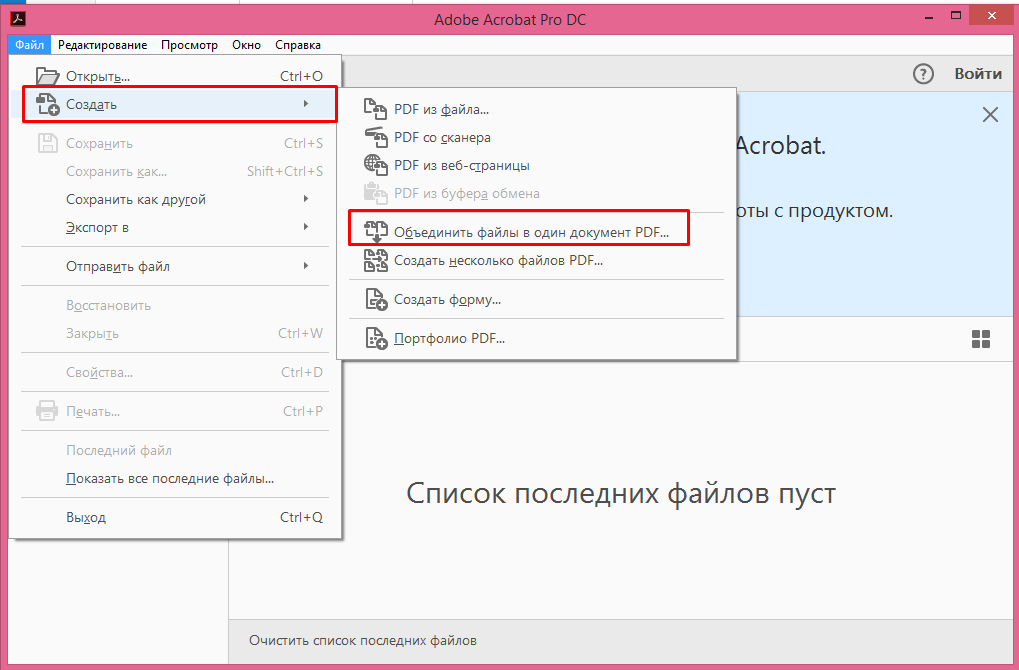The height and width of the screenshot is (670, 1019).
Task: Click the Create document icon beside Создать
Action: (x=47, y=105)
